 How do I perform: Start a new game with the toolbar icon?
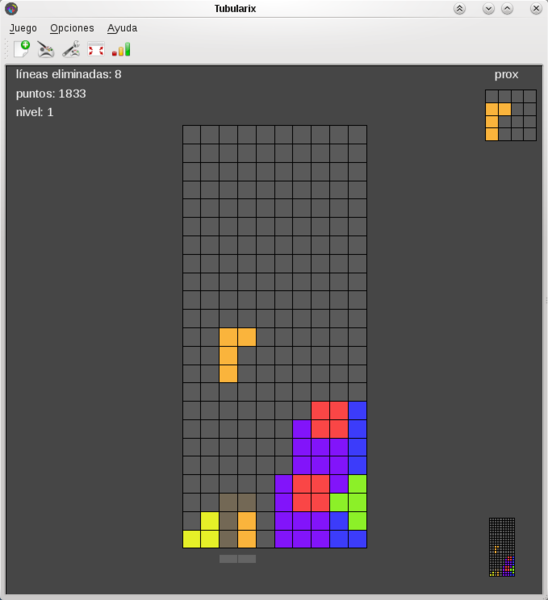pos(22,49)
